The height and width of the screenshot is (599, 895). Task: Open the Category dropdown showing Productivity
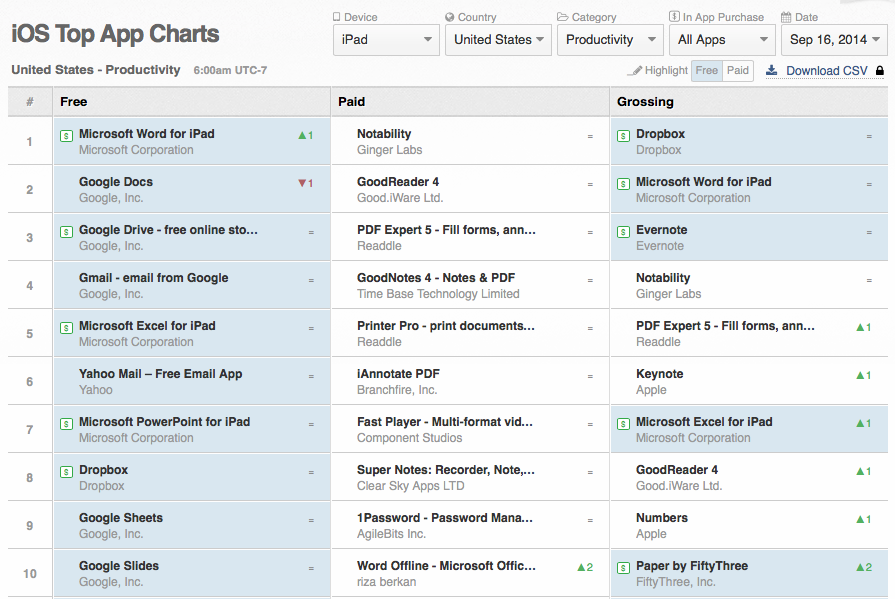coord(610,40)
